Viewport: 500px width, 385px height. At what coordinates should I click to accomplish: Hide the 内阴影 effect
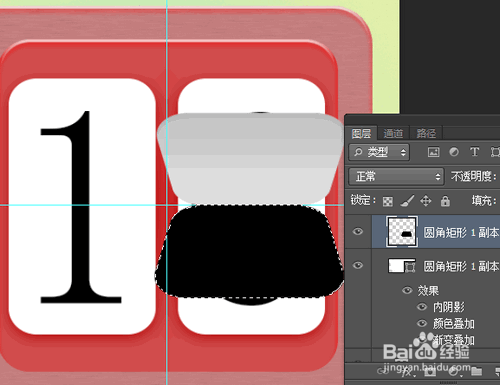(422, 307)
